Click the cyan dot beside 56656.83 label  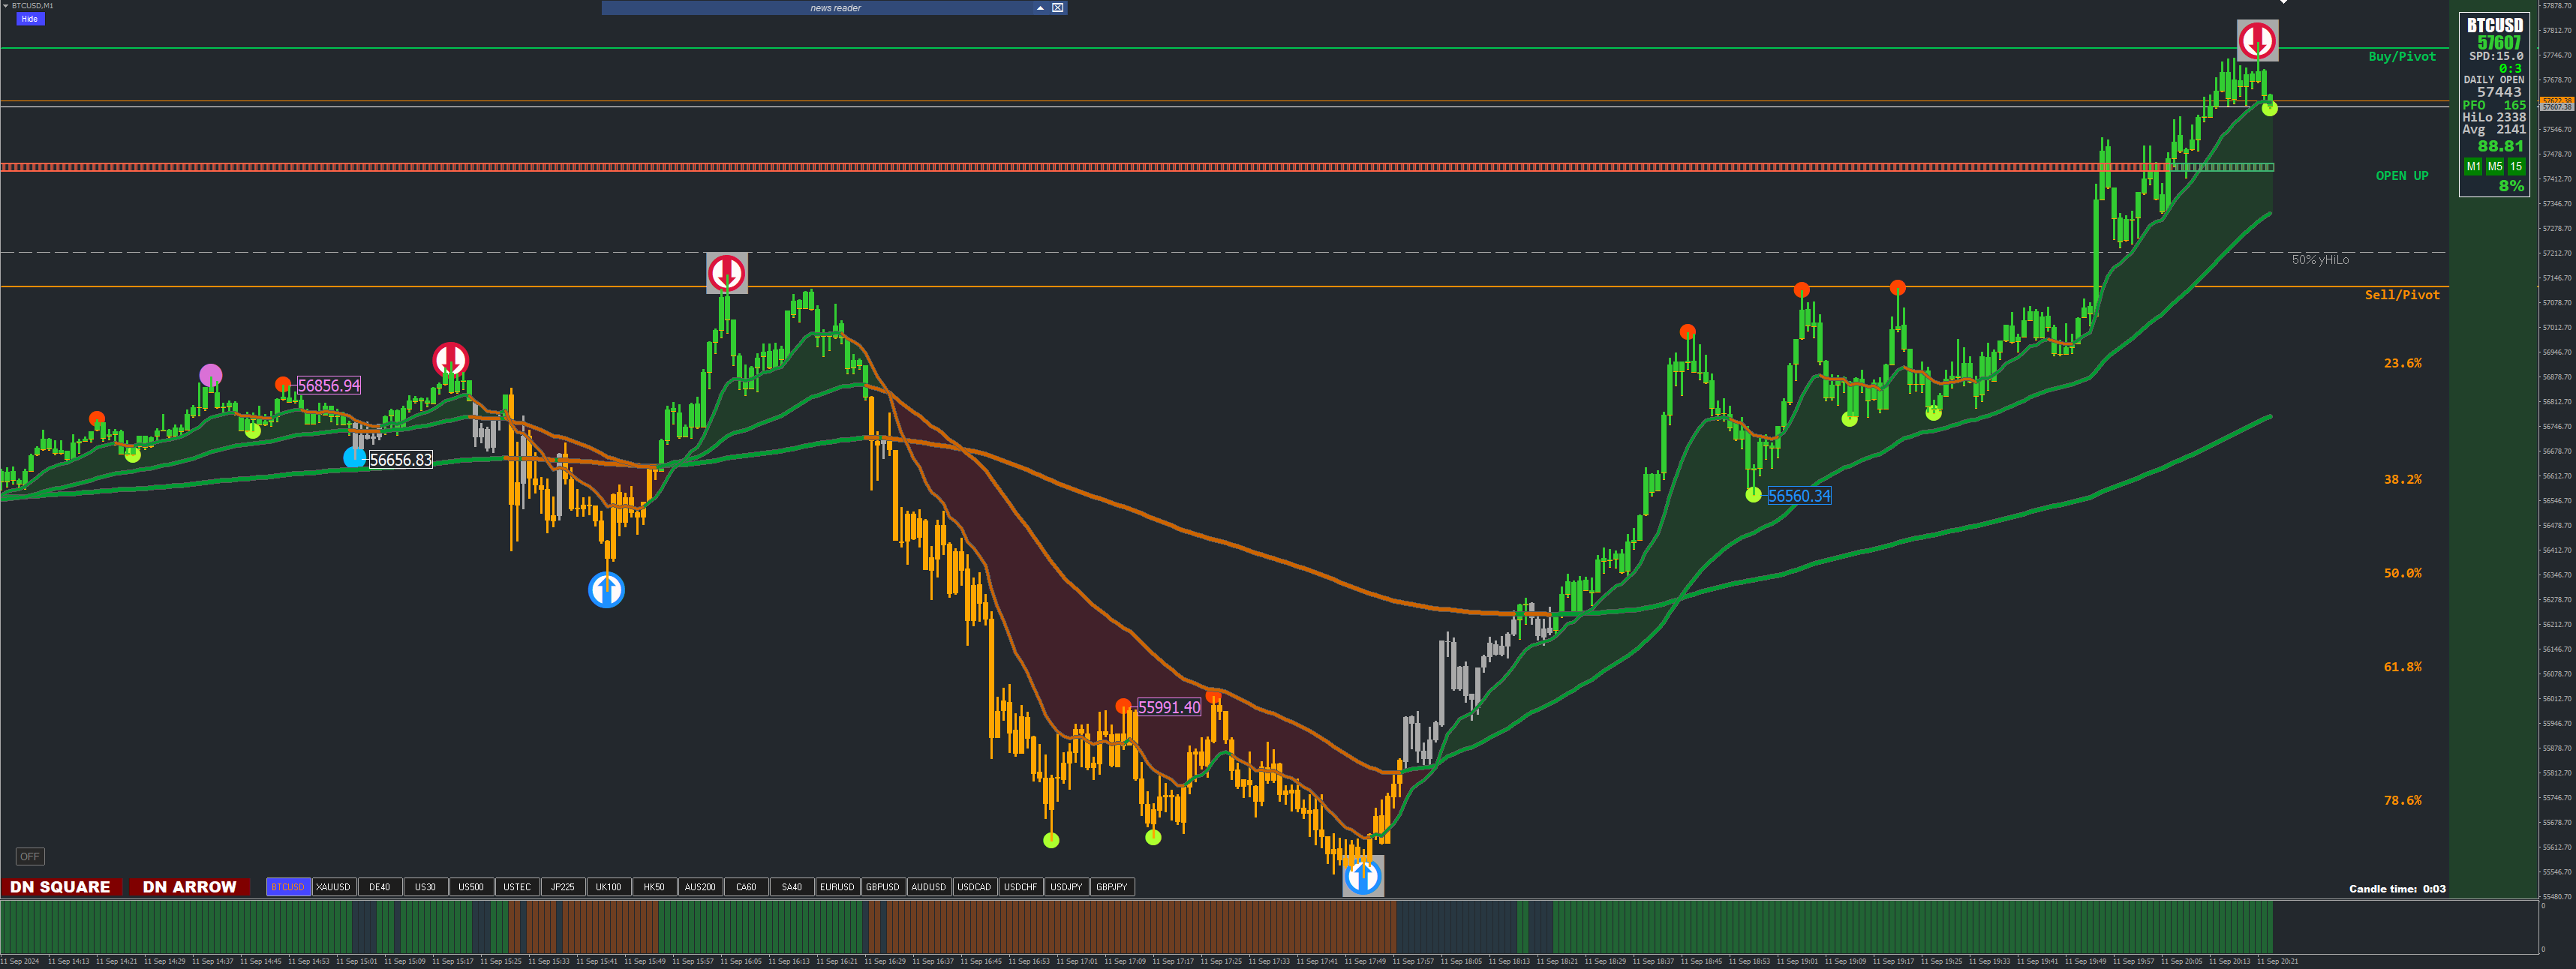(x=354, y=458)
